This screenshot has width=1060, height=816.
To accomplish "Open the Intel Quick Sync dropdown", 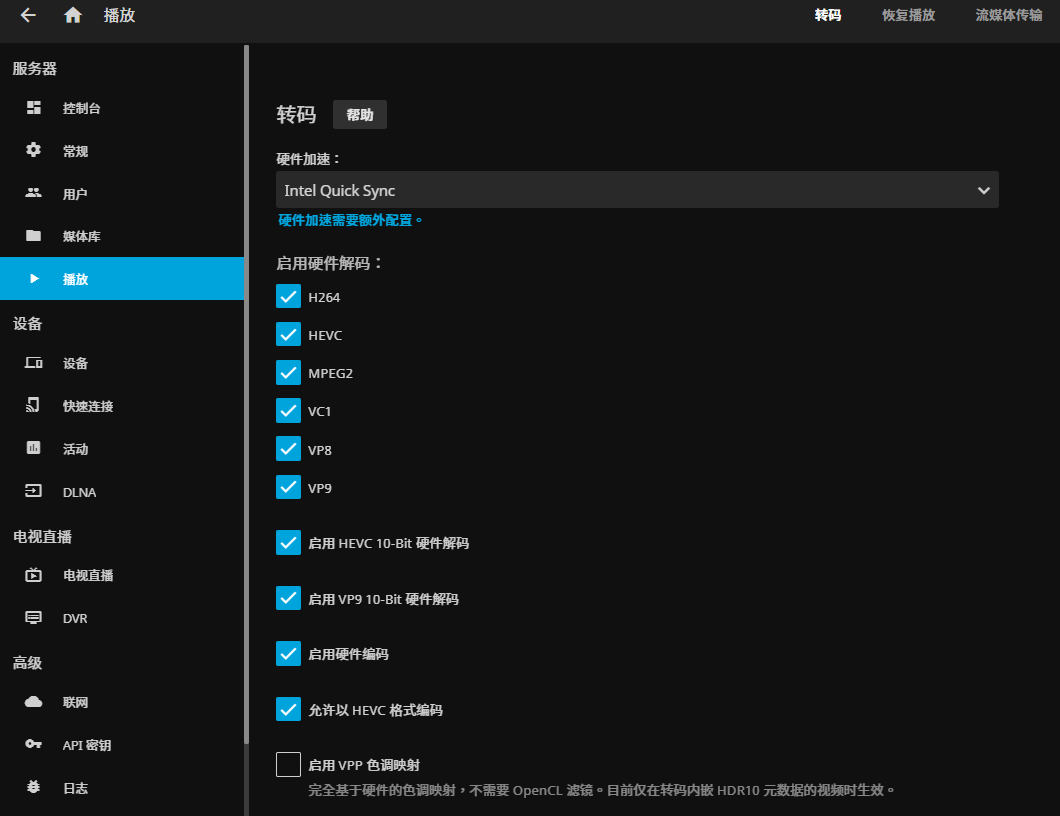I will (637, 189).
